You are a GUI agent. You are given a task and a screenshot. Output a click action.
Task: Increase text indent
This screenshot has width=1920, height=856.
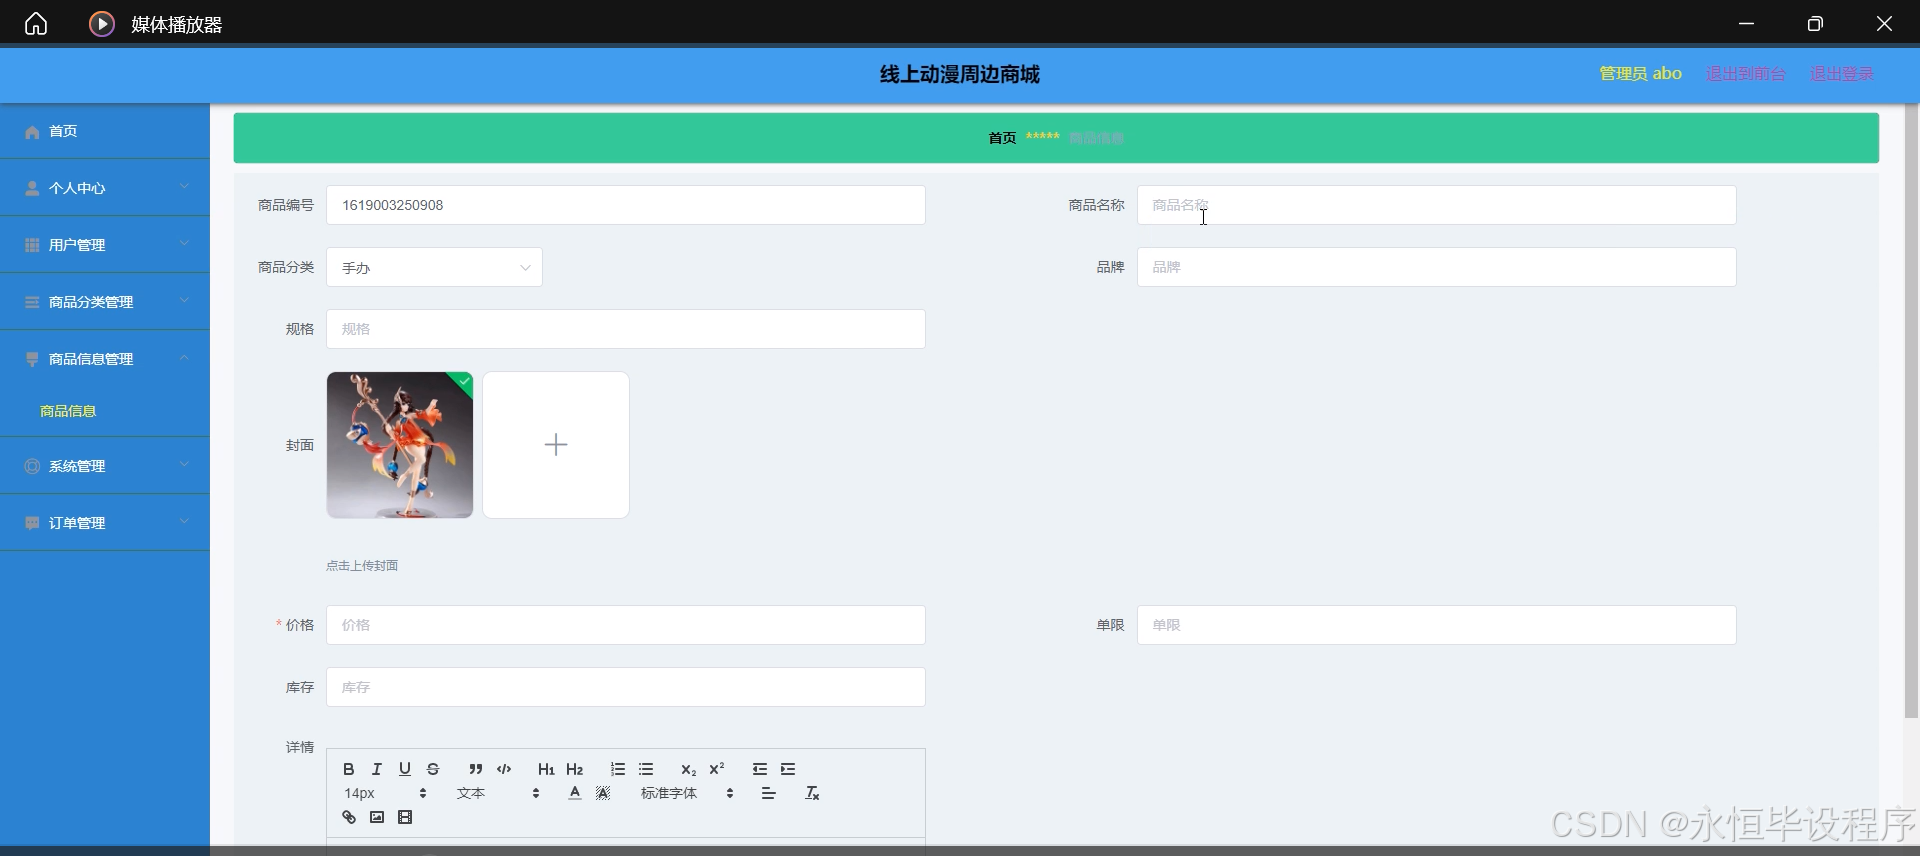click(x=788, y=769)
